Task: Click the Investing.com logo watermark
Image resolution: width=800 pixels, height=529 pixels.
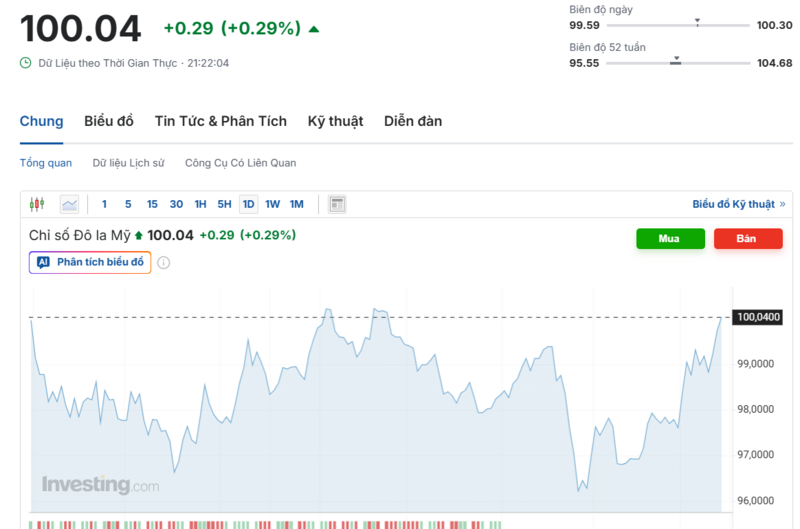Action: [100, 485]
